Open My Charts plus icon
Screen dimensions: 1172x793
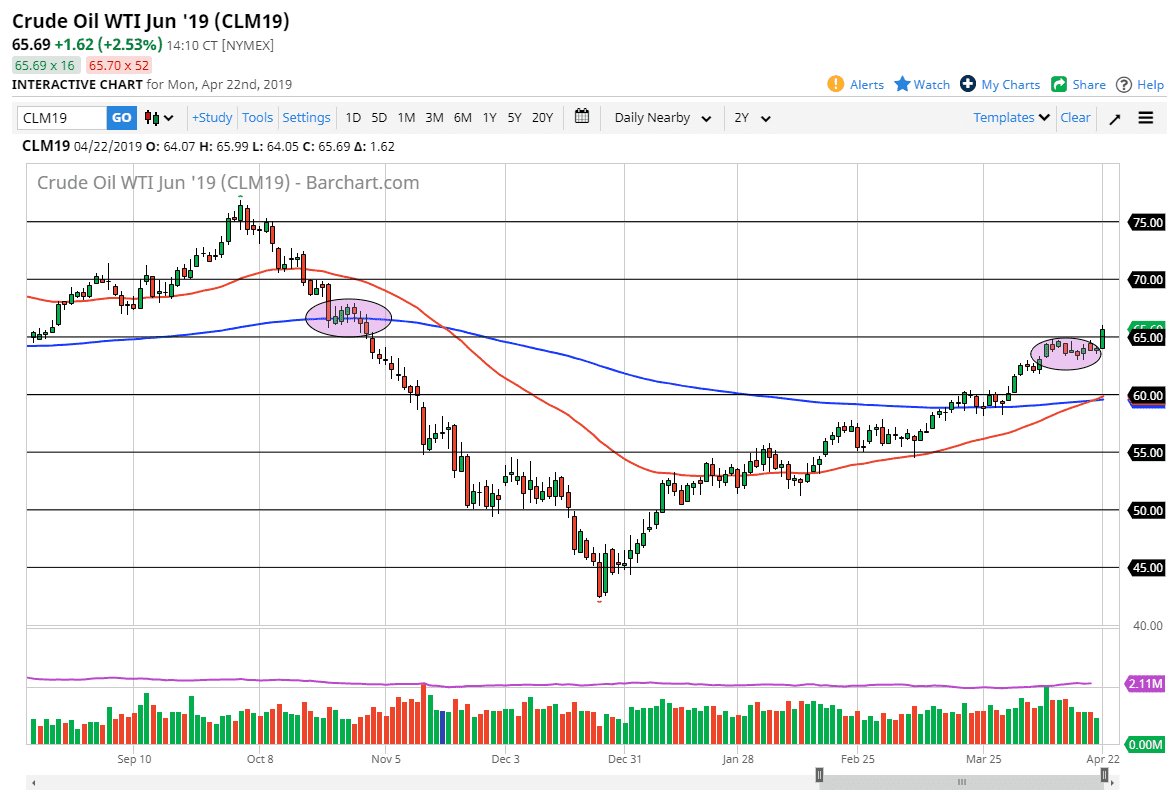(968, 84)
